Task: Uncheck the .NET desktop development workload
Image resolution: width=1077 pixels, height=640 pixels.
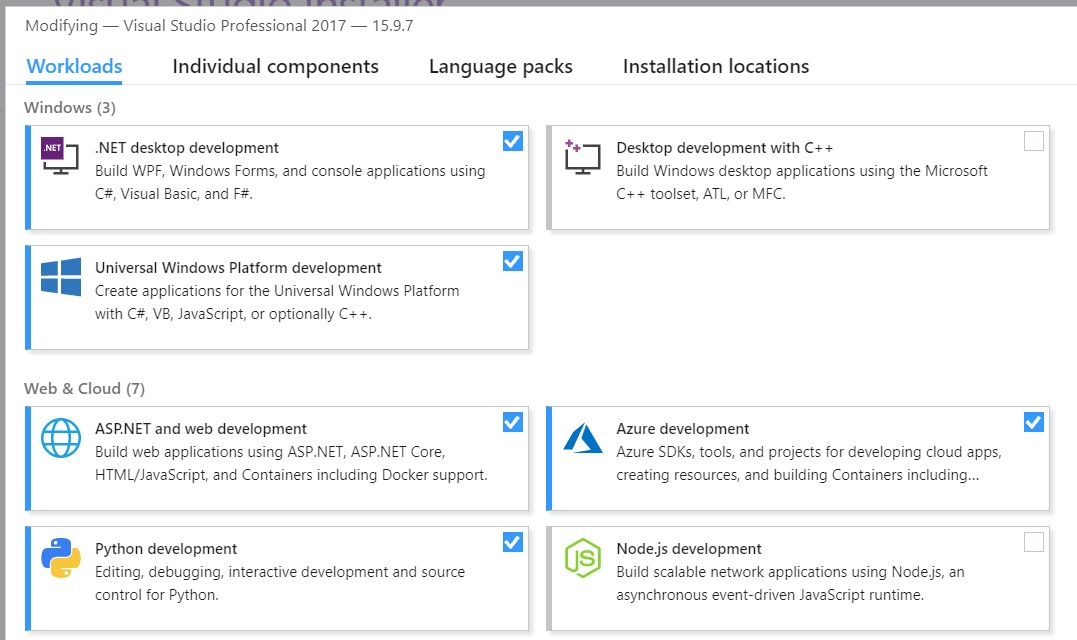Action: [512, 141]
